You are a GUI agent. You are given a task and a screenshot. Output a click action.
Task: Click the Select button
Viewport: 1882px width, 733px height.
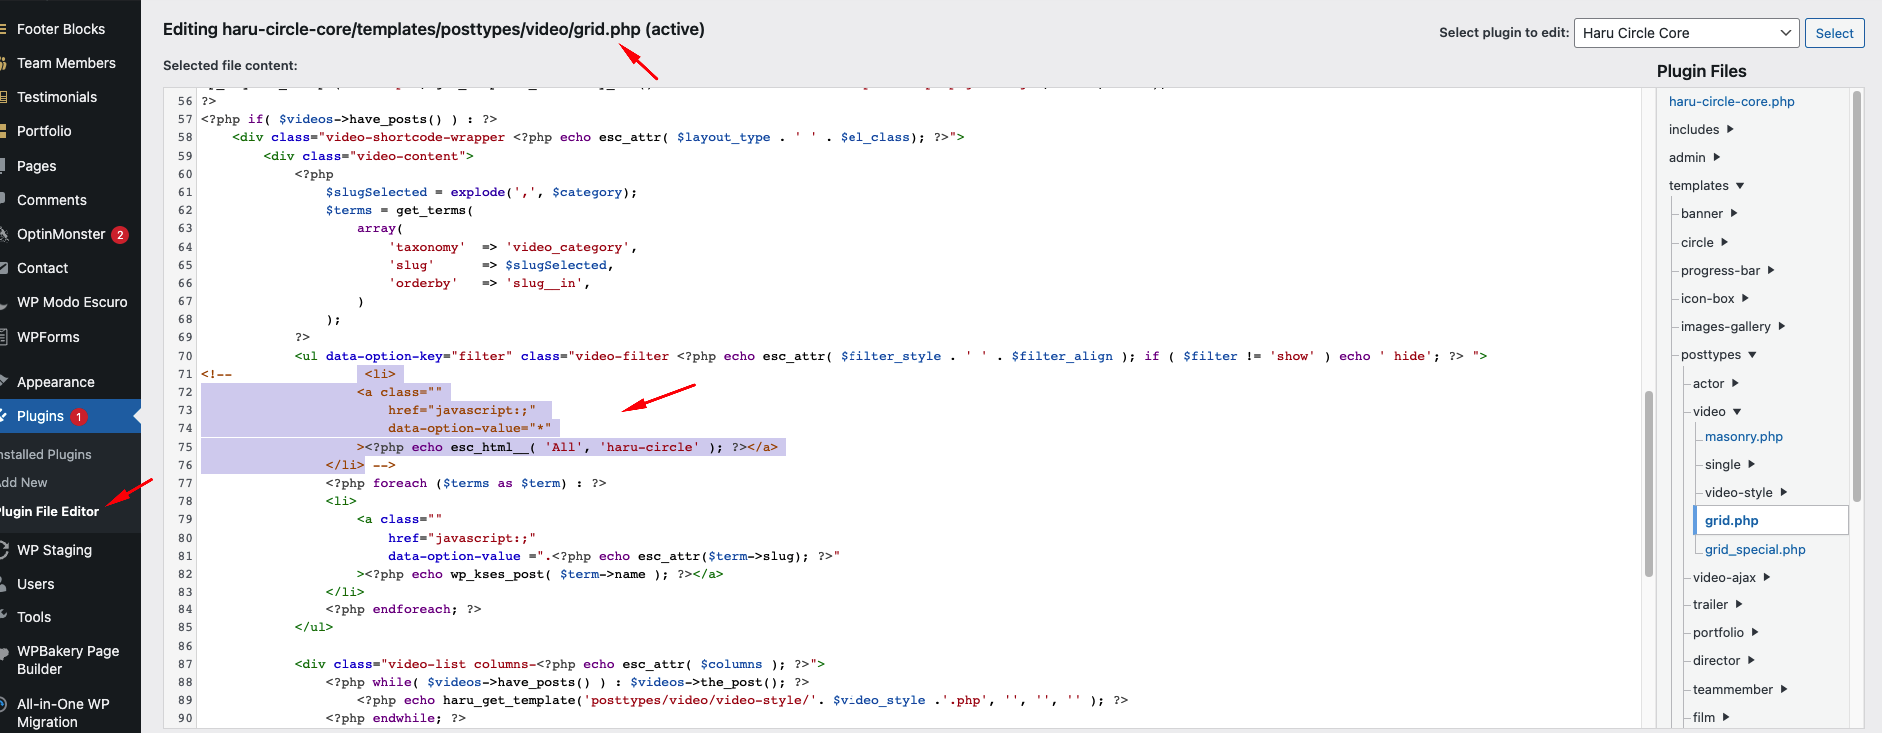tap(1834, 33)
